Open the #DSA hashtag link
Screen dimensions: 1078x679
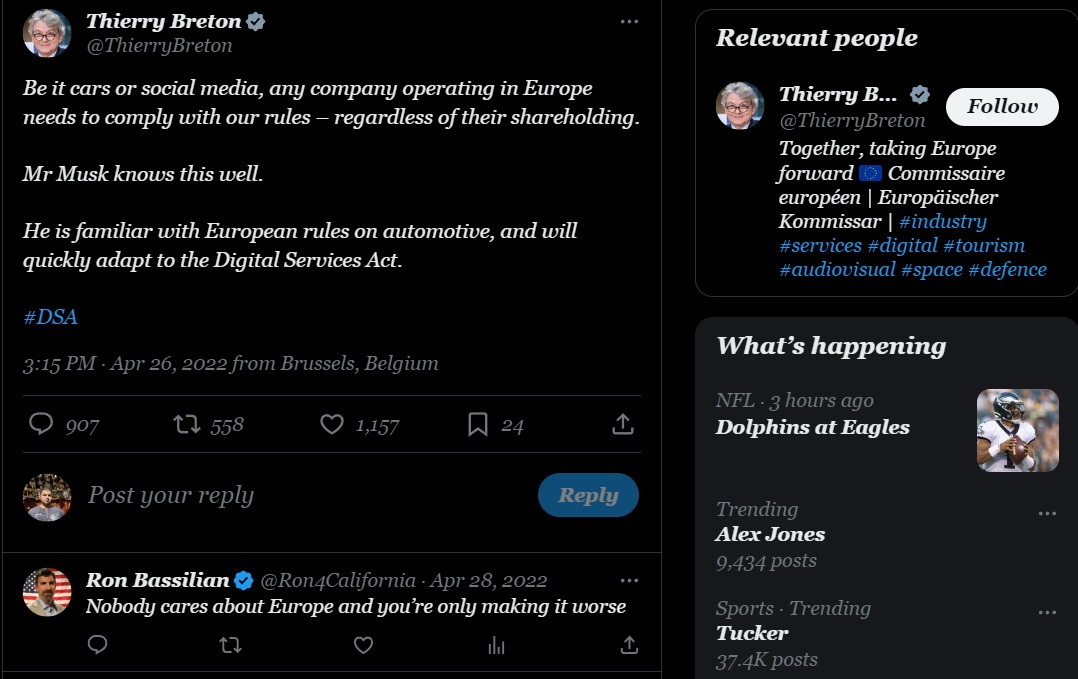click(50, 317)
